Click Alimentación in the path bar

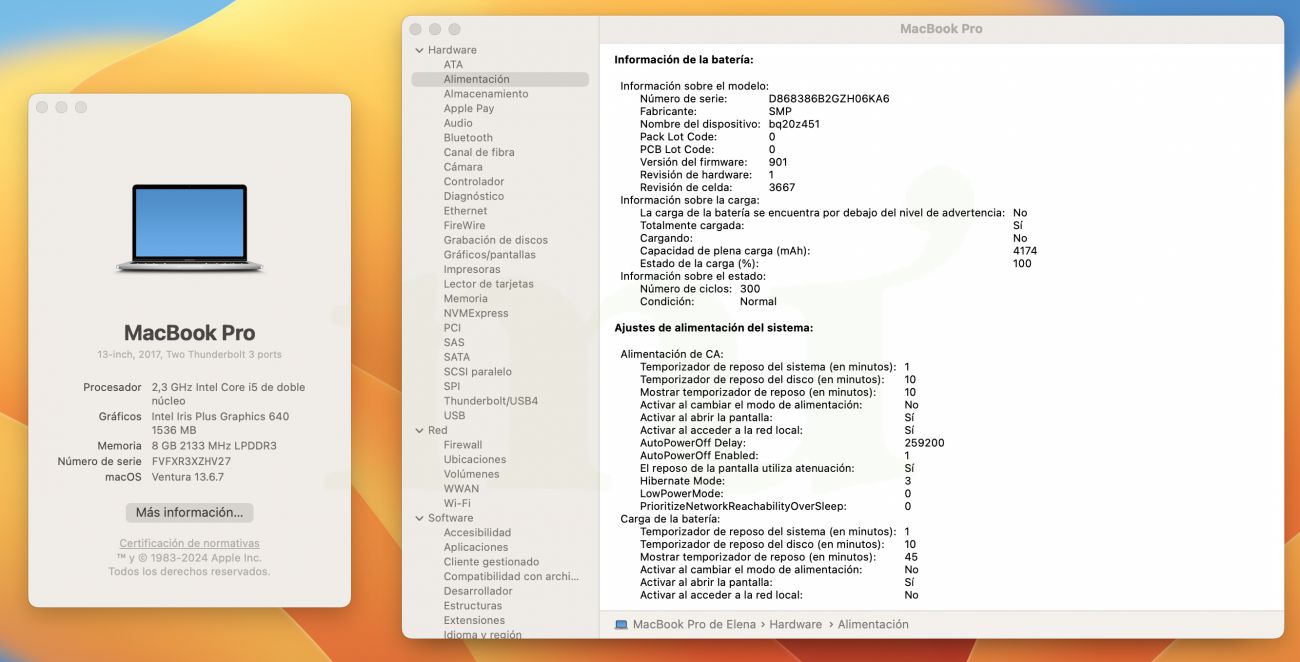[873, 624]
